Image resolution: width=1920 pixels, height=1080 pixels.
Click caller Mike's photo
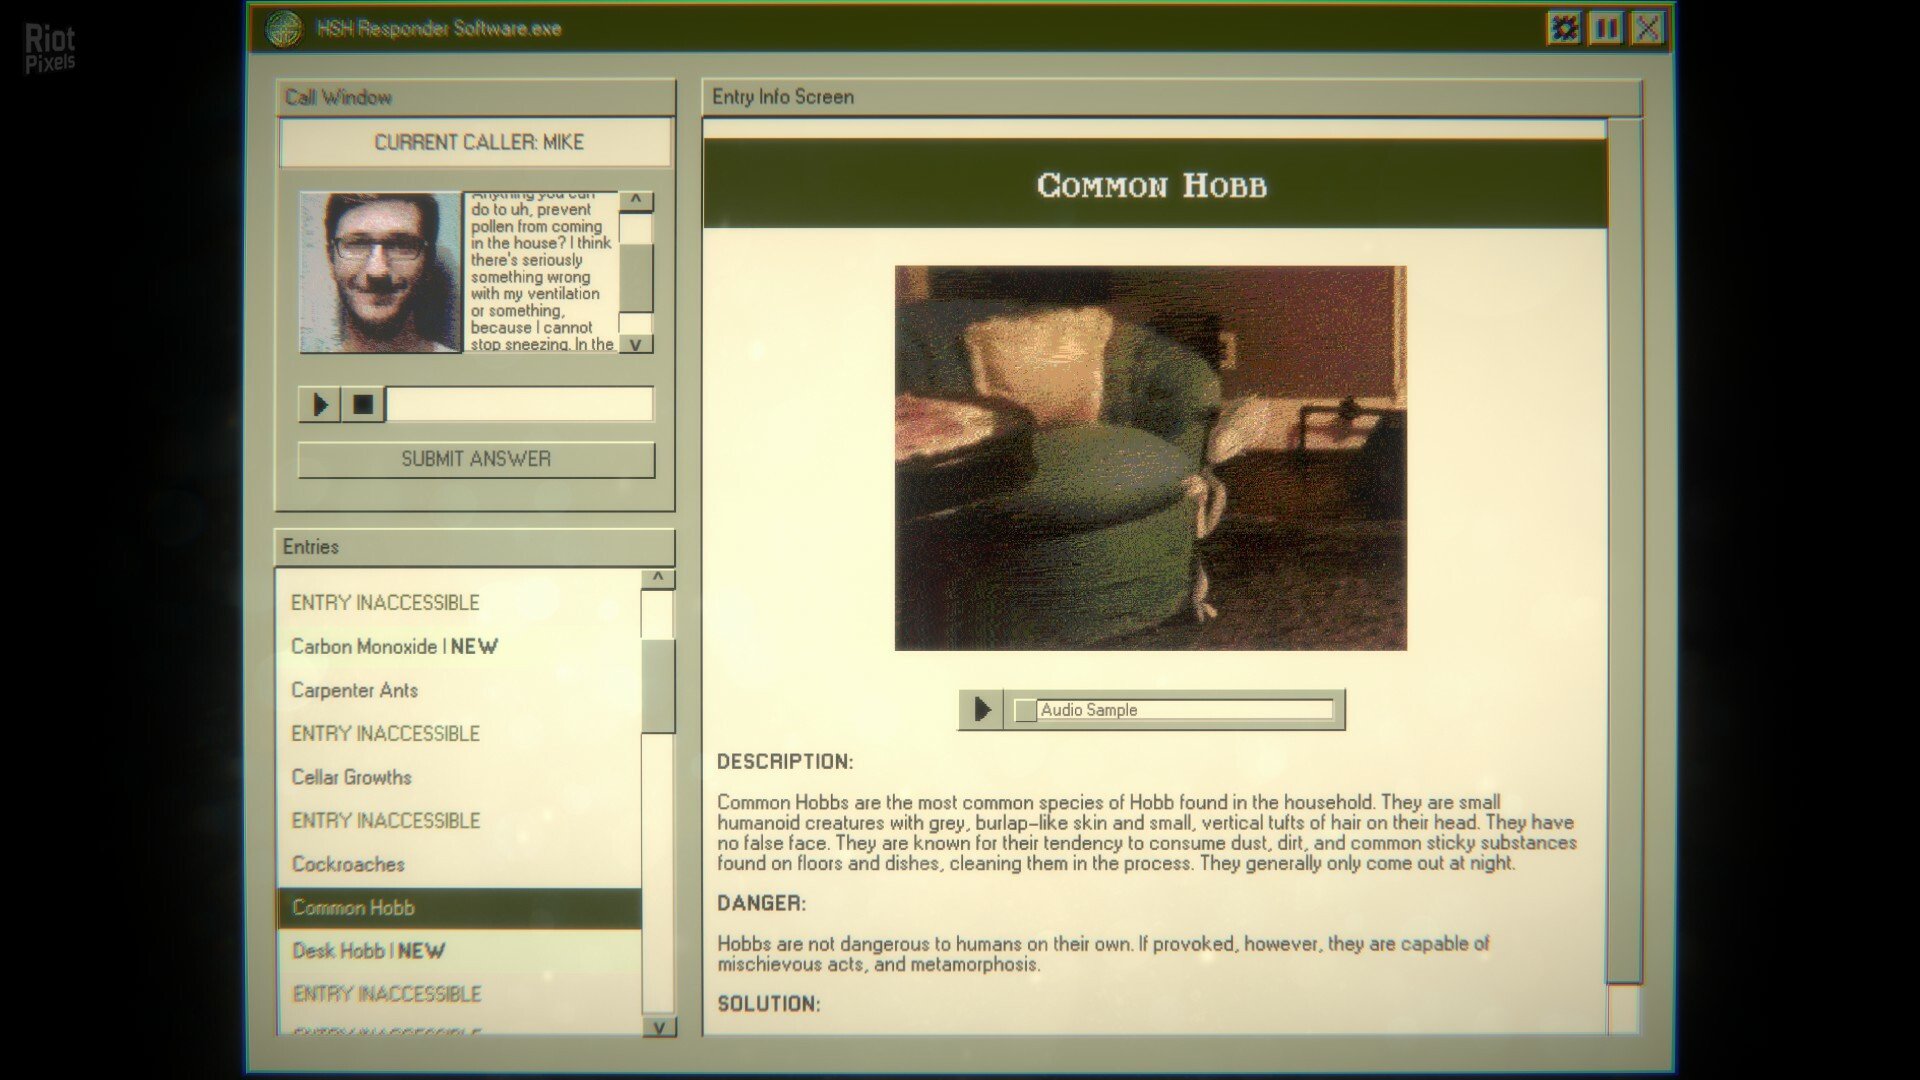pyautogui.click(x=380, y=270)
